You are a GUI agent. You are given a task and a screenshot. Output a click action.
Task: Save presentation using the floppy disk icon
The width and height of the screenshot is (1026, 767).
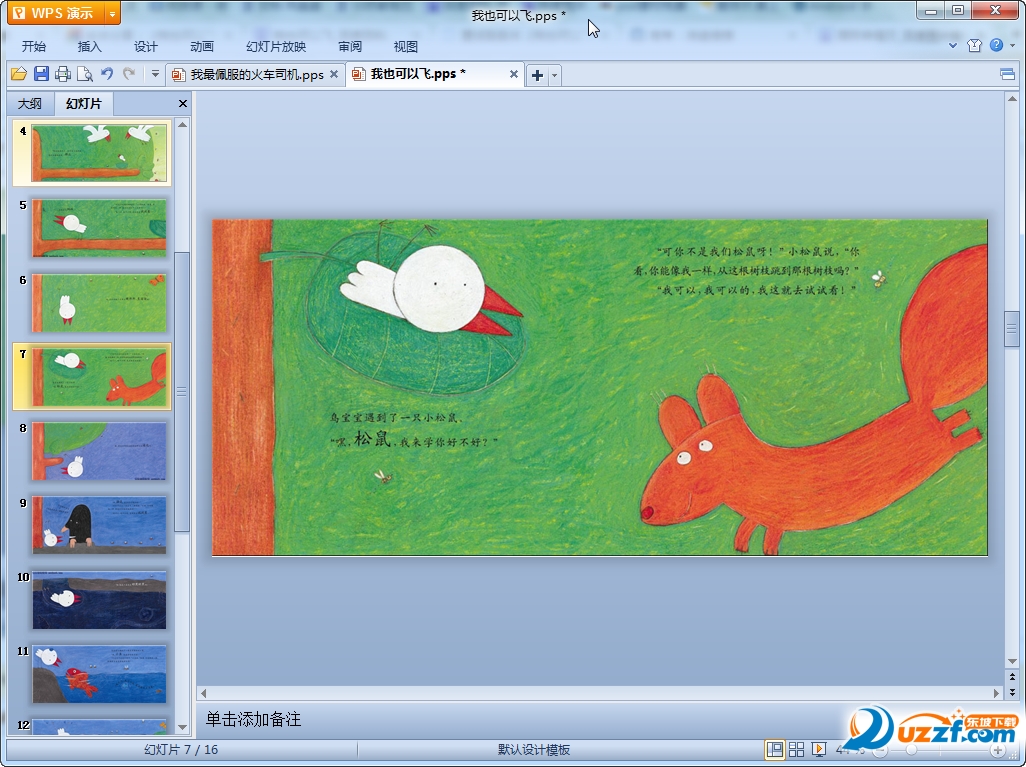41,74
